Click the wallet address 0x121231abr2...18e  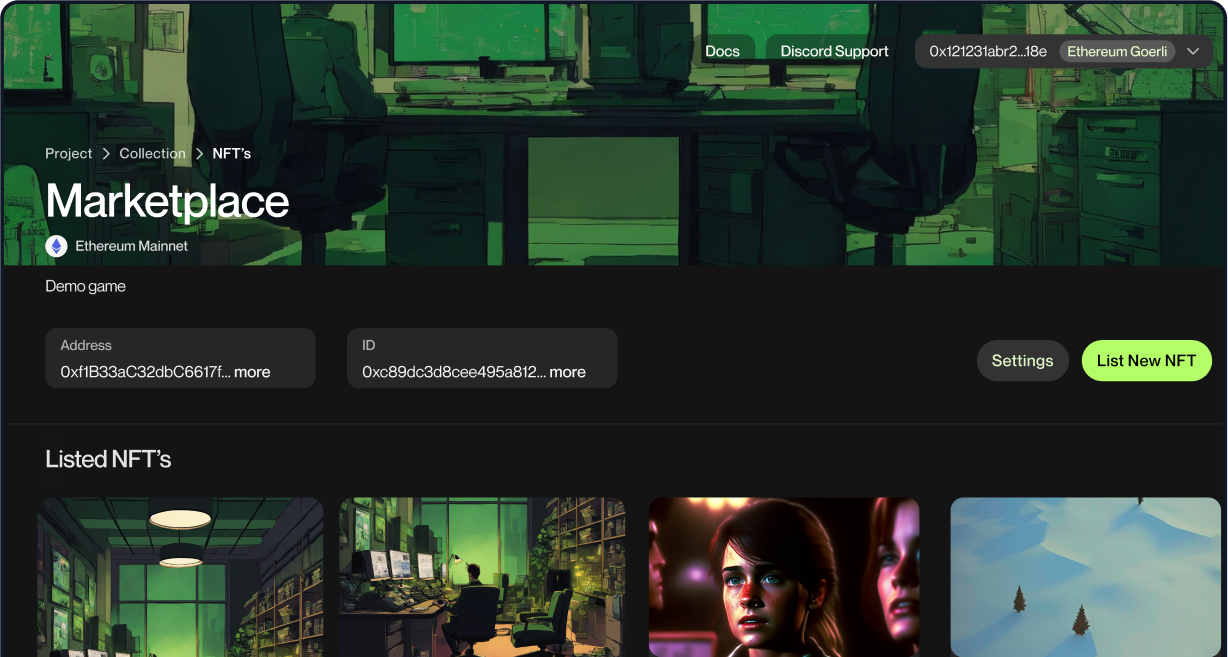[987, 51]
